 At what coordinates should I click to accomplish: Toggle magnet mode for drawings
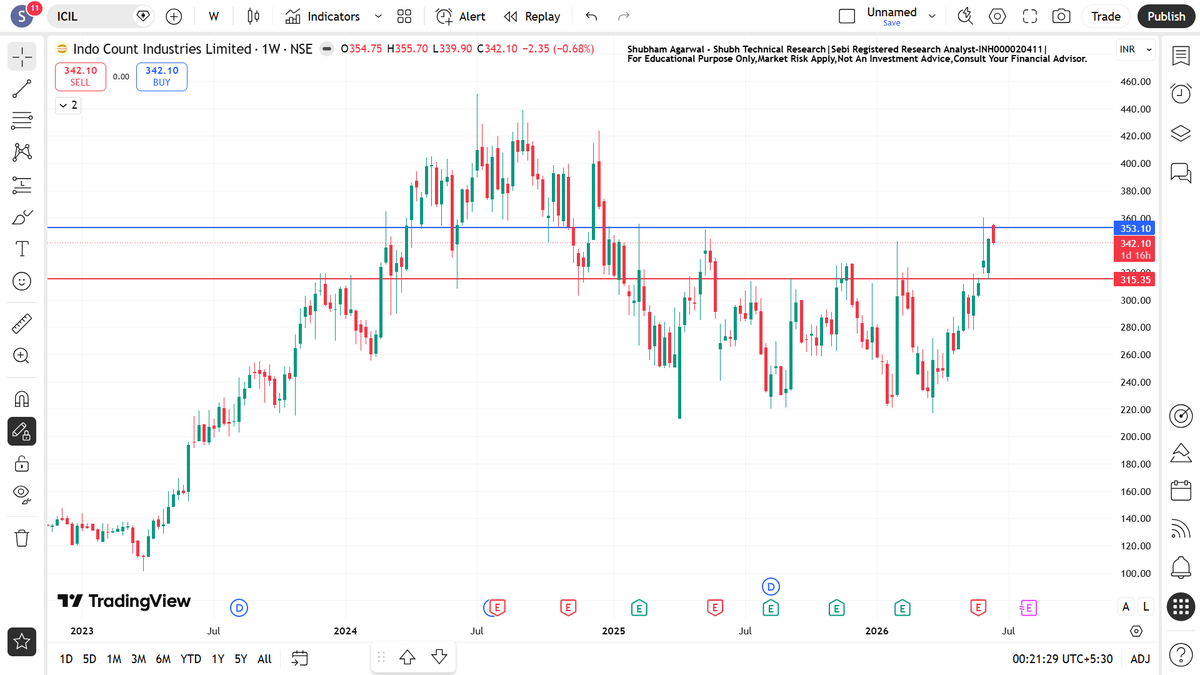tap(22, 399)
